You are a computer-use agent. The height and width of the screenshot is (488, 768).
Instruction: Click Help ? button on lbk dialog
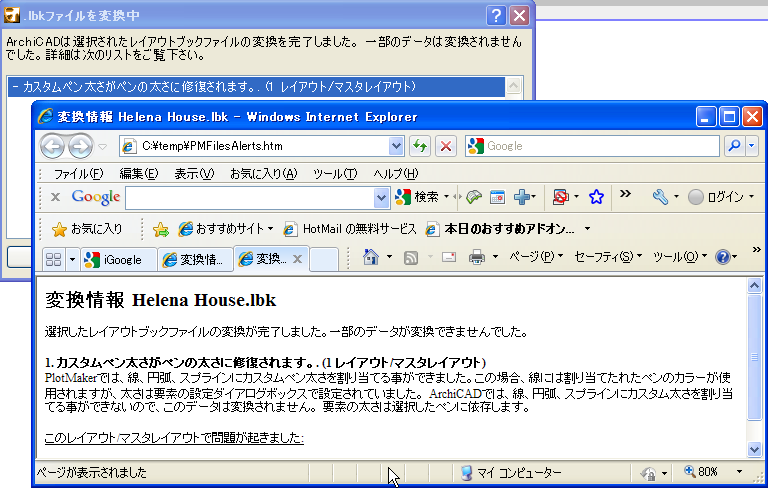(496, 16)
